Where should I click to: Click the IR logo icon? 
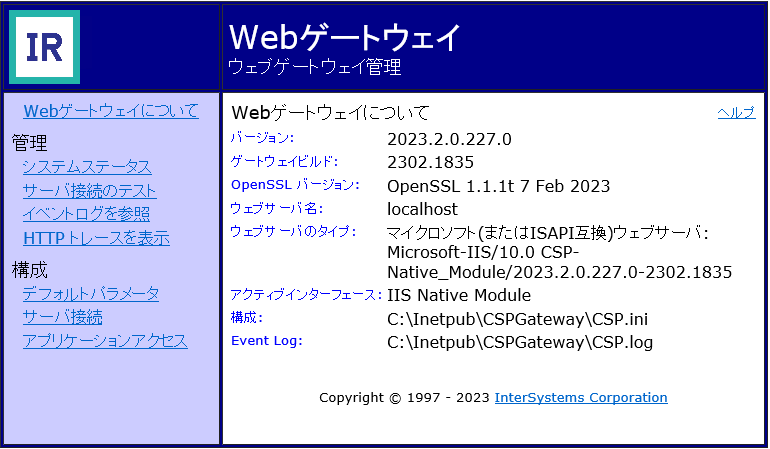click(44, 47)
